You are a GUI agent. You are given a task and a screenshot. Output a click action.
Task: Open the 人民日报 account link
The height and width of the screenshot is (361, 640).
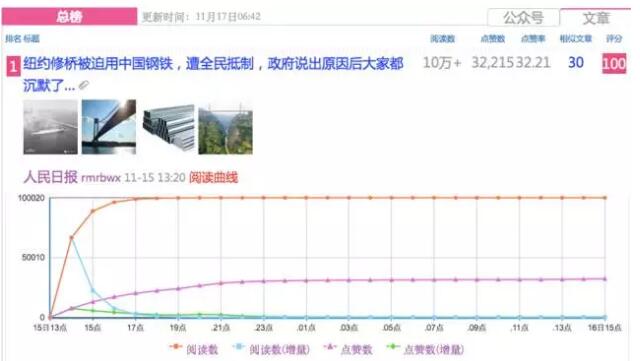(50, 177)
